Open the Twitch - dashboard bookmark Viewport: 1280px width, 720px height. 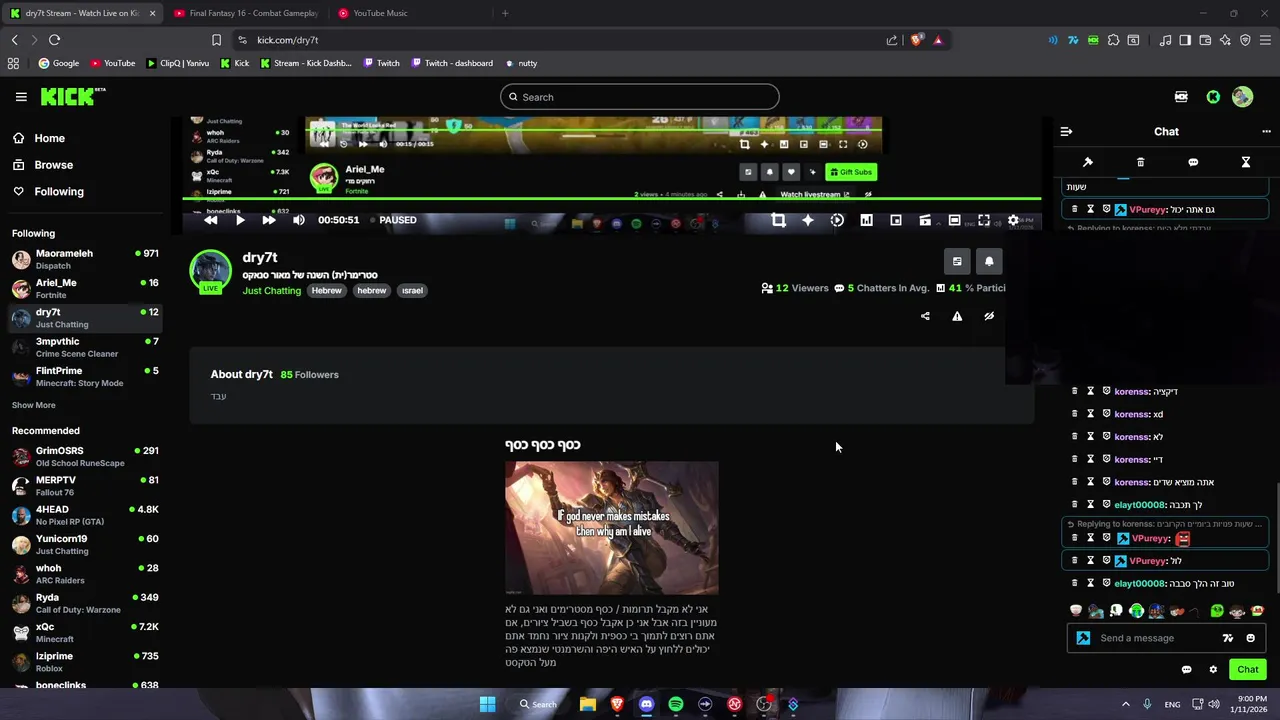pos(451,63)
